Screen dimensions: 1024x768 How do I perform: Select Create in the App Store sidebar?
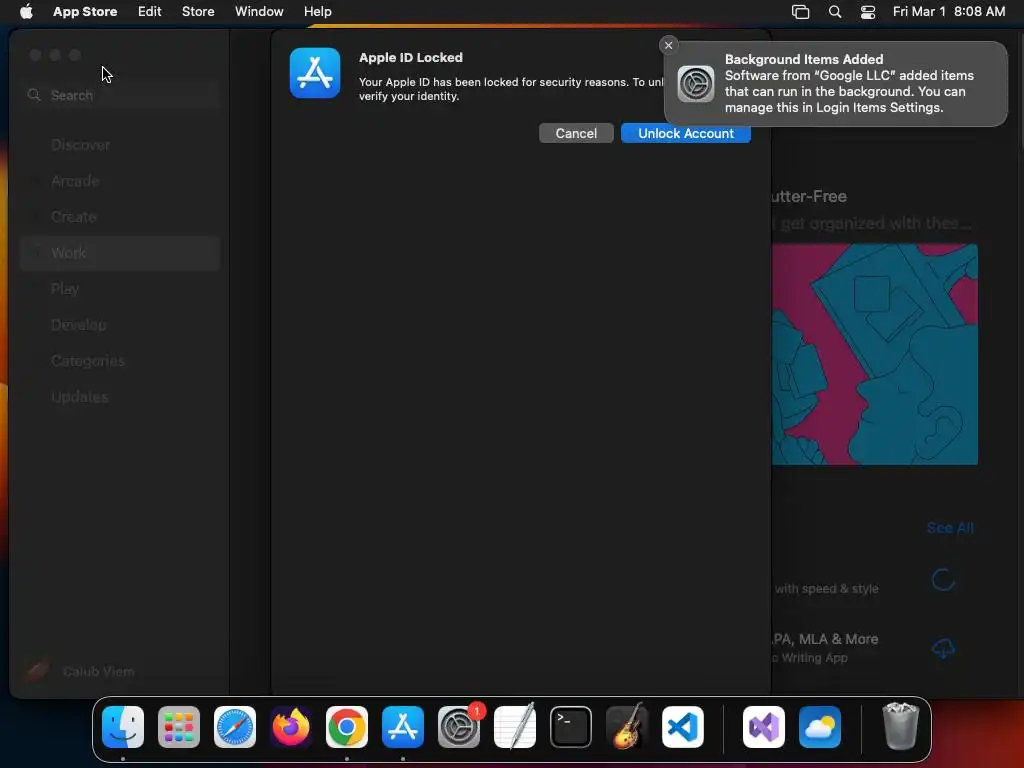click(121, 217)
